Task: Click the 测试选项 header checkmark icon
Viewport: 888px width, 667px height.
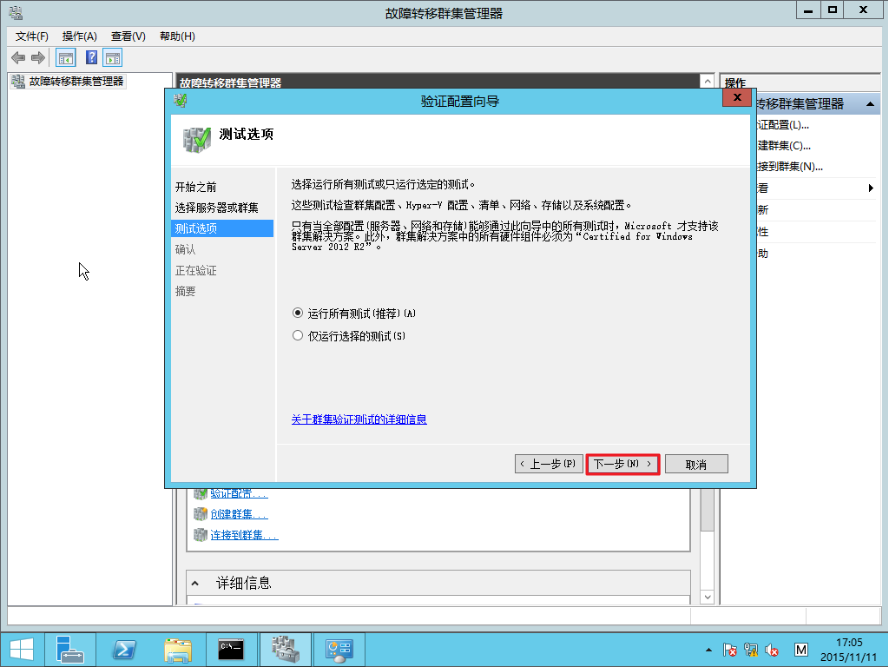Action: pyautogui.click(x=197, y=140)
